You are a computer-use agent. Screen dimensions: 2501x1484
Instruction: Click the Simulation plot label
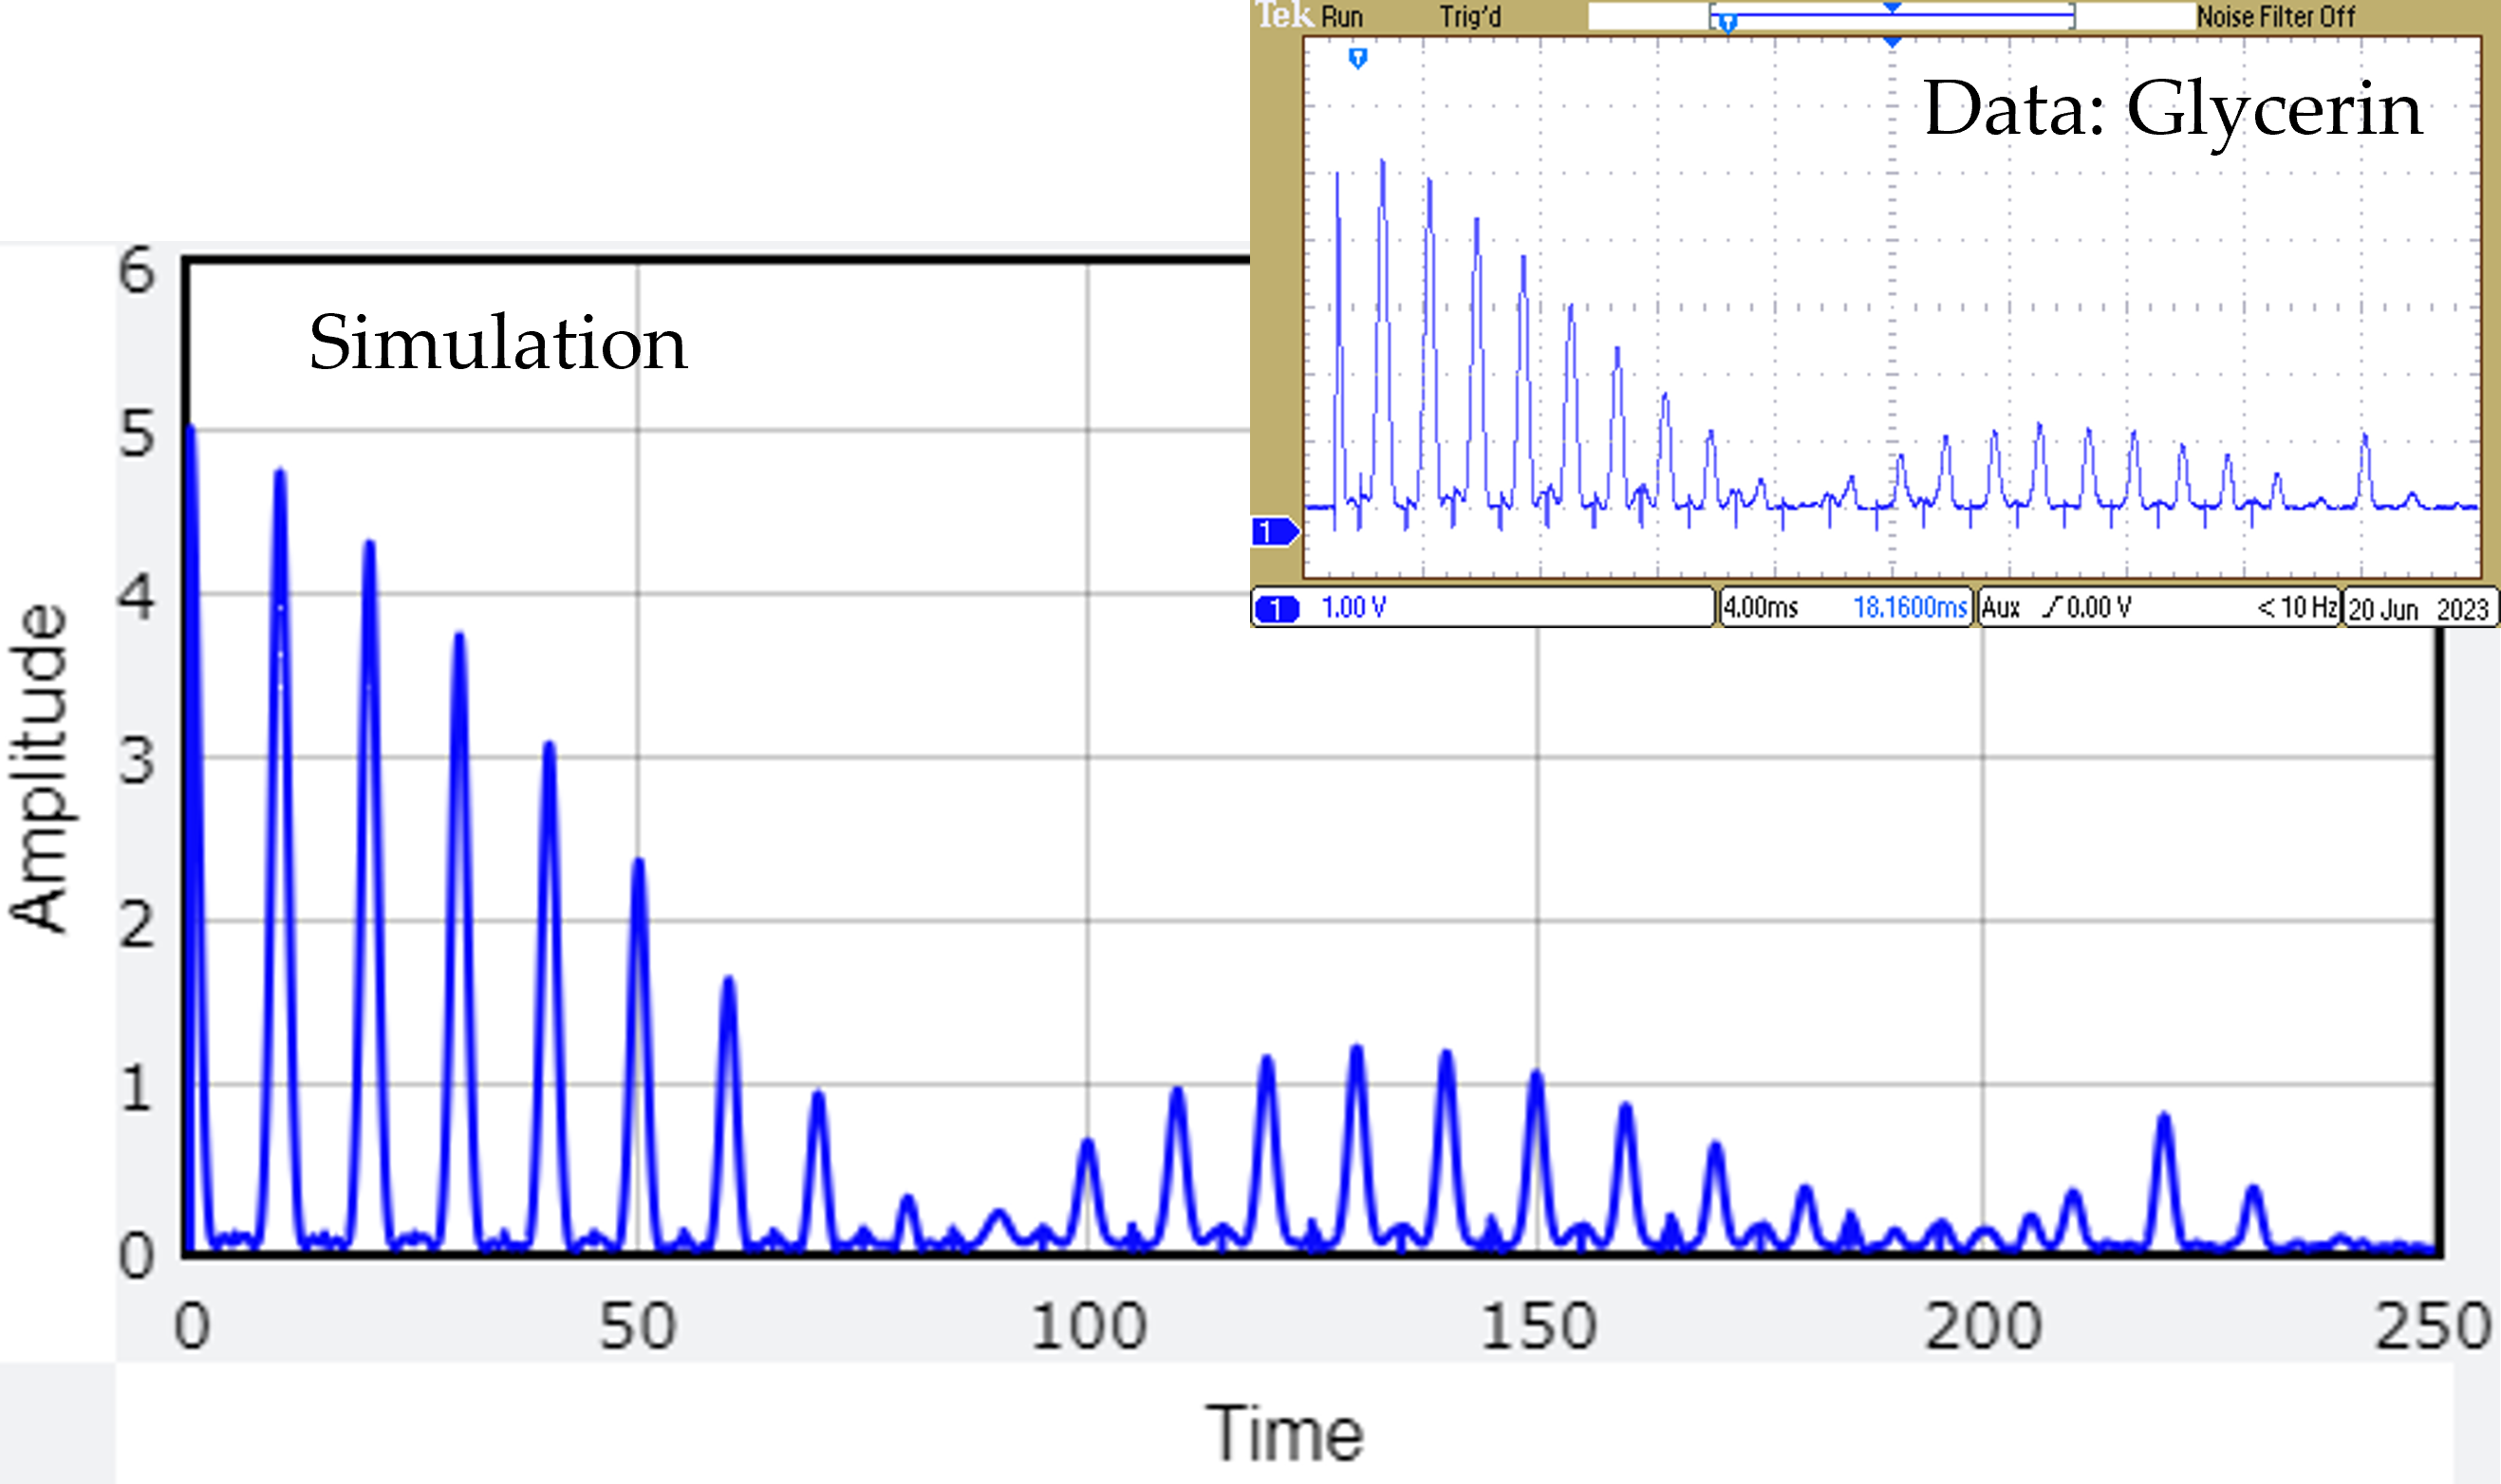[498, 343]
